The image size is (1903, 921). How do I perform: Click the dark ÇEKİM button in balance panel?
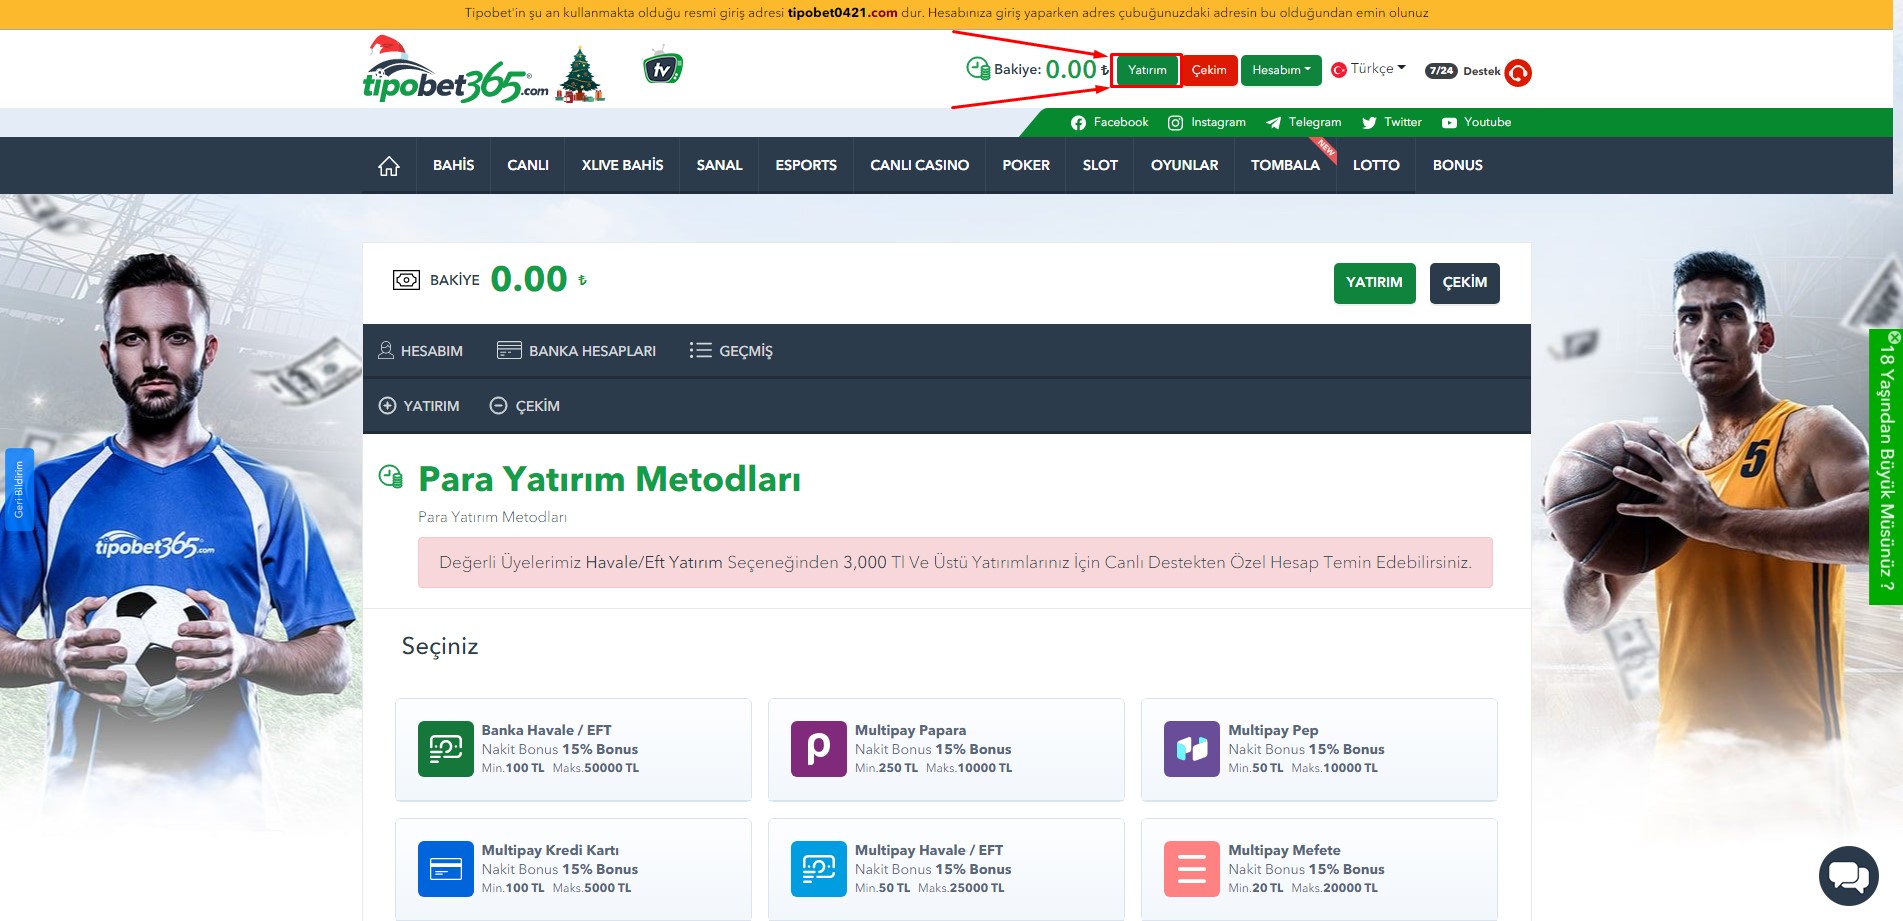pos(1464,283)
